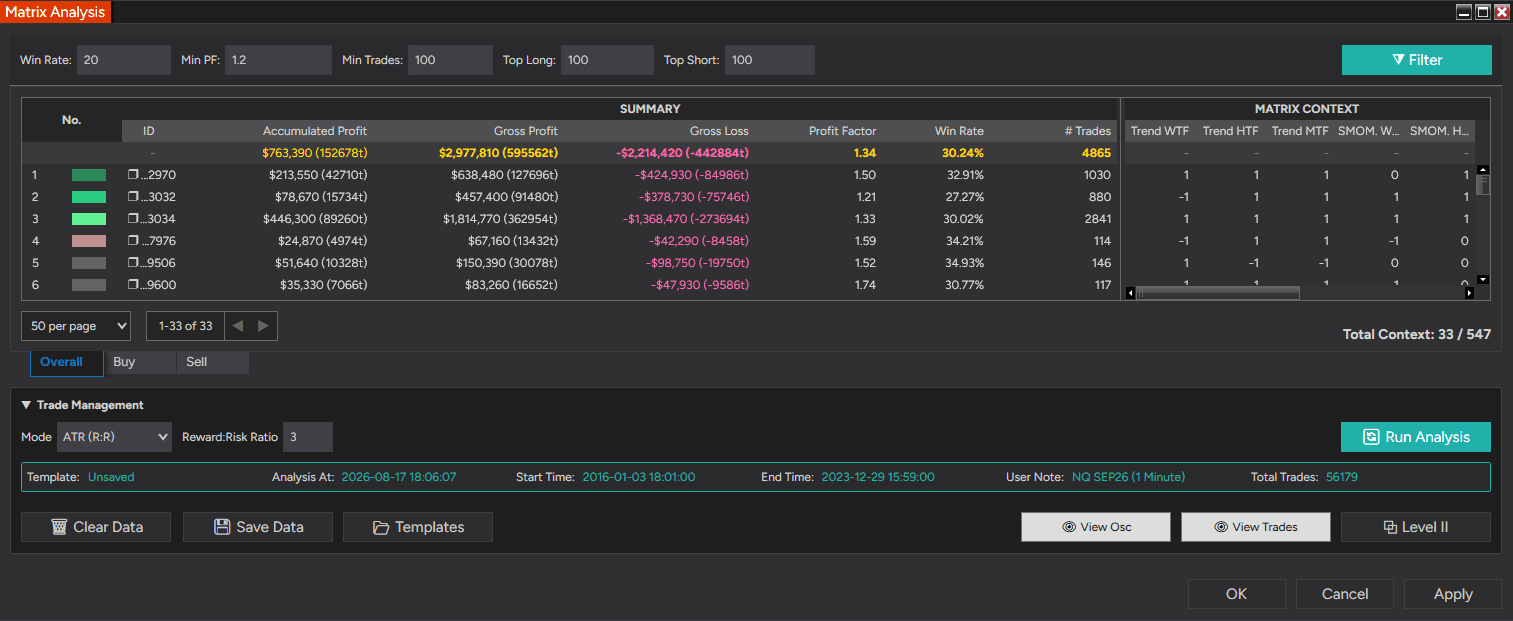The height and width of the screenshot is (621, 1513).
Task: Click the copy icon beside ID ...9600
Action: point(132,285)
